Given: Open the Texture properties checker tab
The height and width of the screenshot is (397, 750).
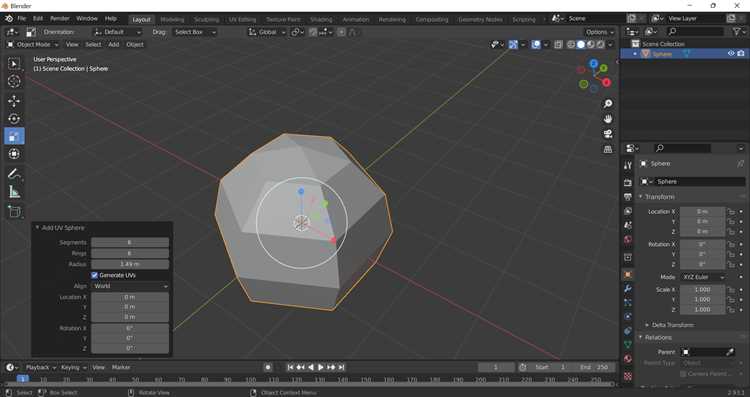Looking at the screenshot, I should [628, 376].
